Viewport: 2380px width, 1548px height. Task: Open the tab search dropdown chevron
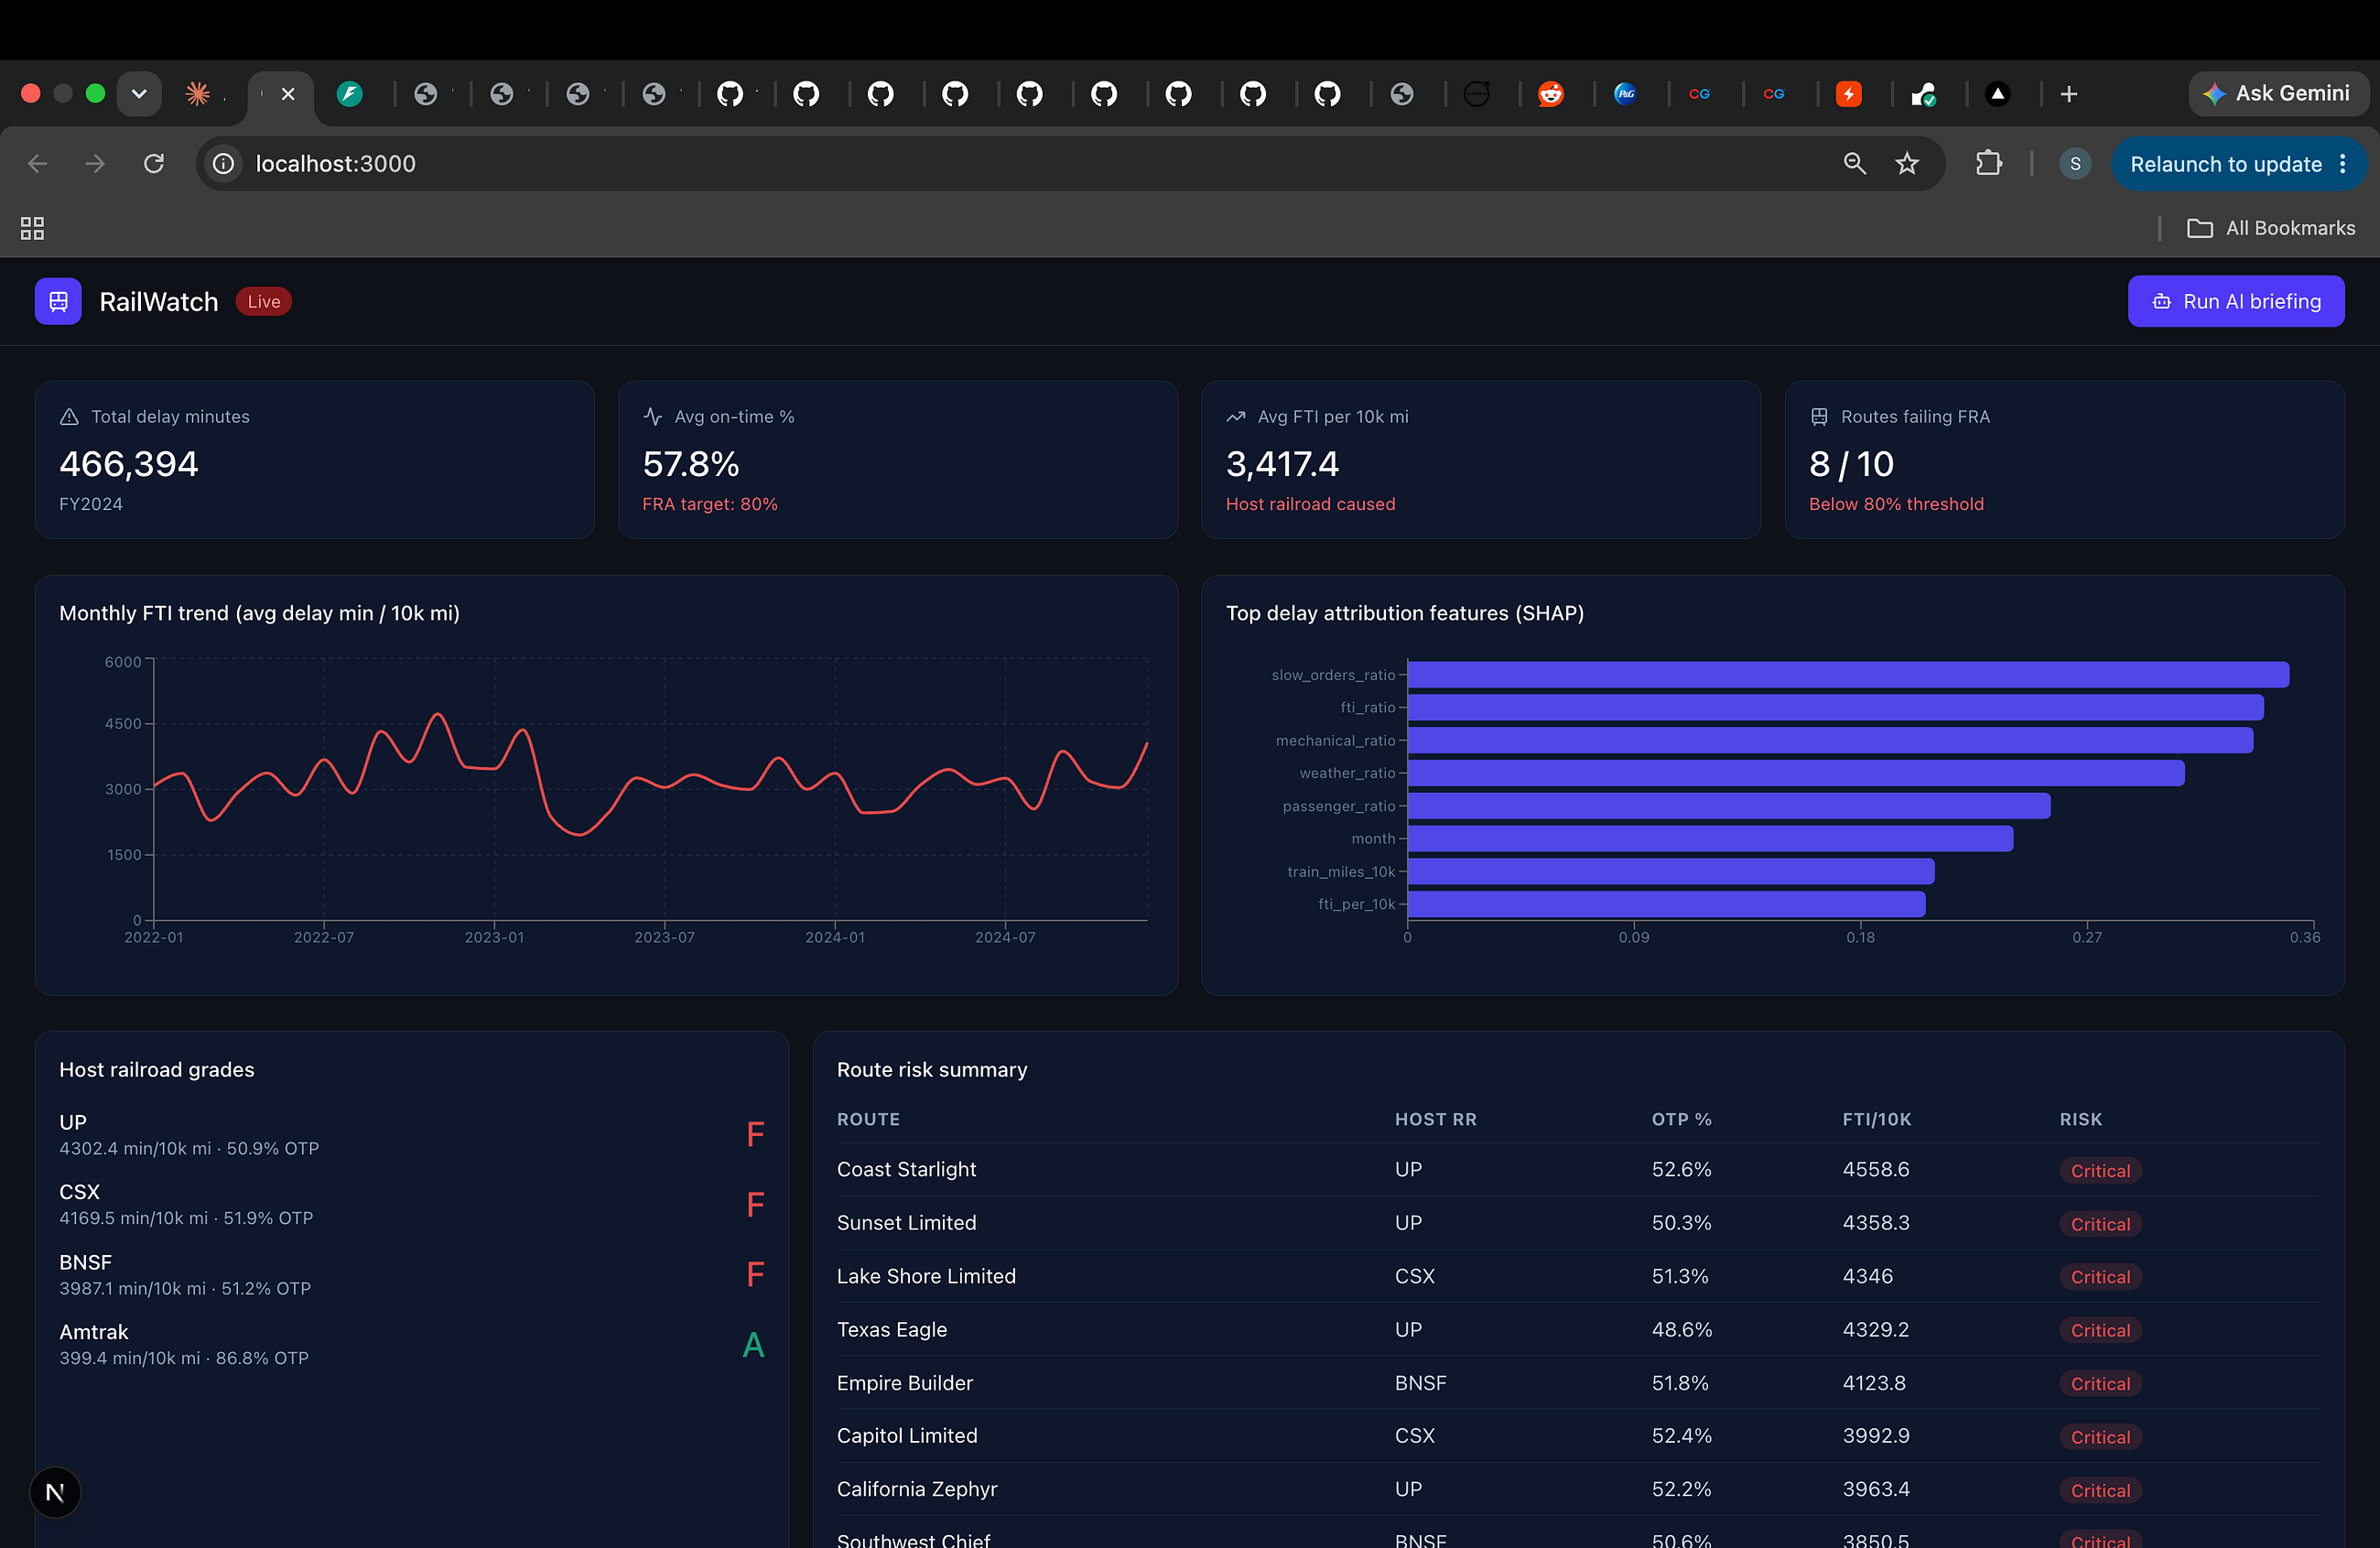[x=139, y=93]
